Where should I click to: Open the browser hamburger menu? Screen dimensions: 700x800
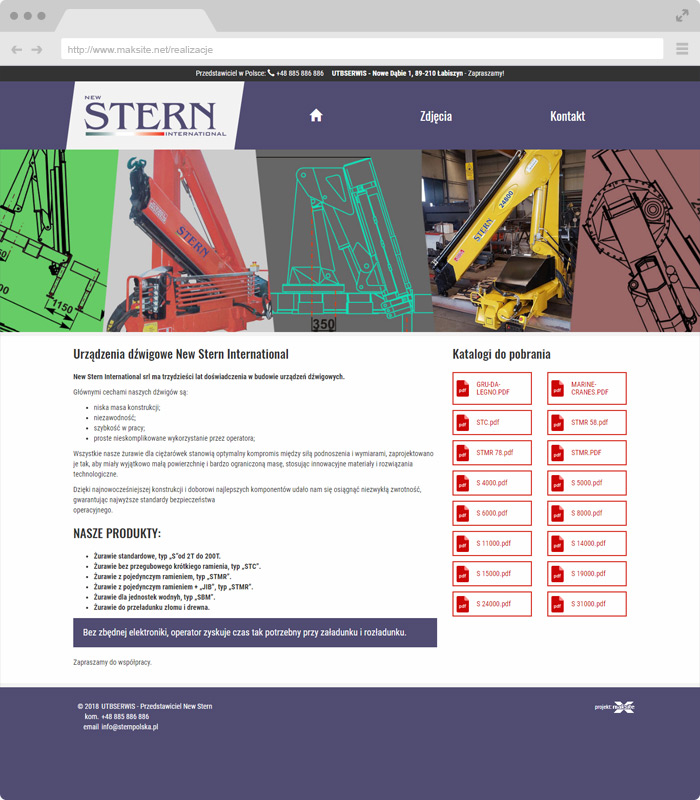pos(682,49)
